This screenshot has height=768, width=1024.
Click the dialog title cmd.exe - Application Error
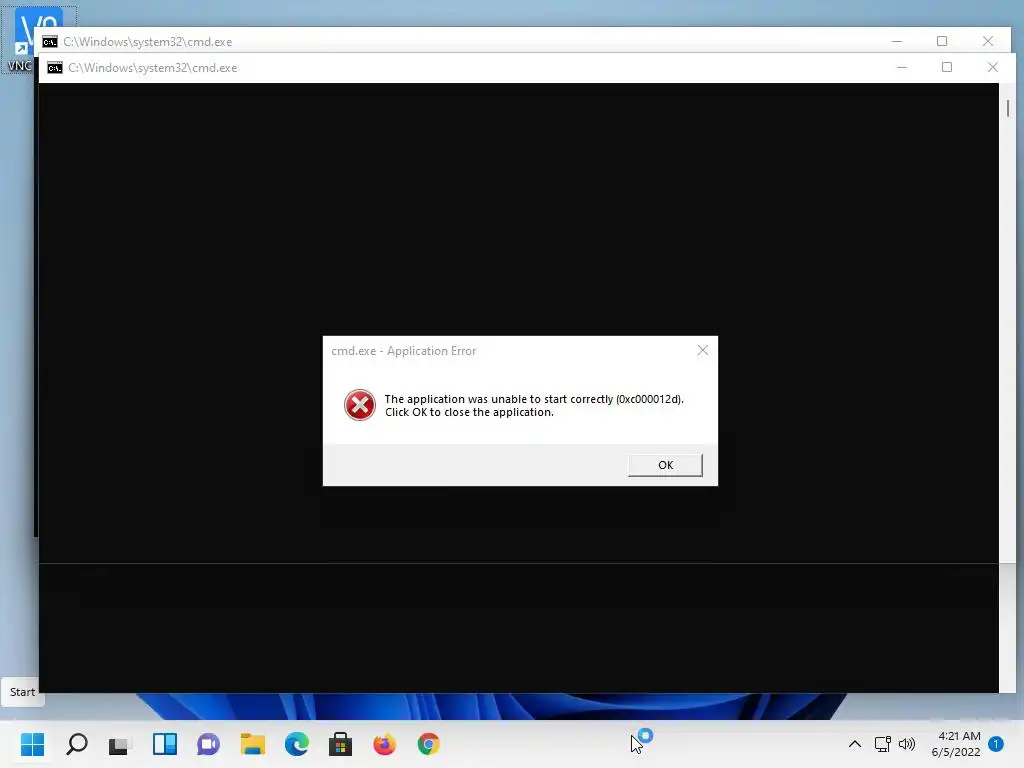pos(404,351)
